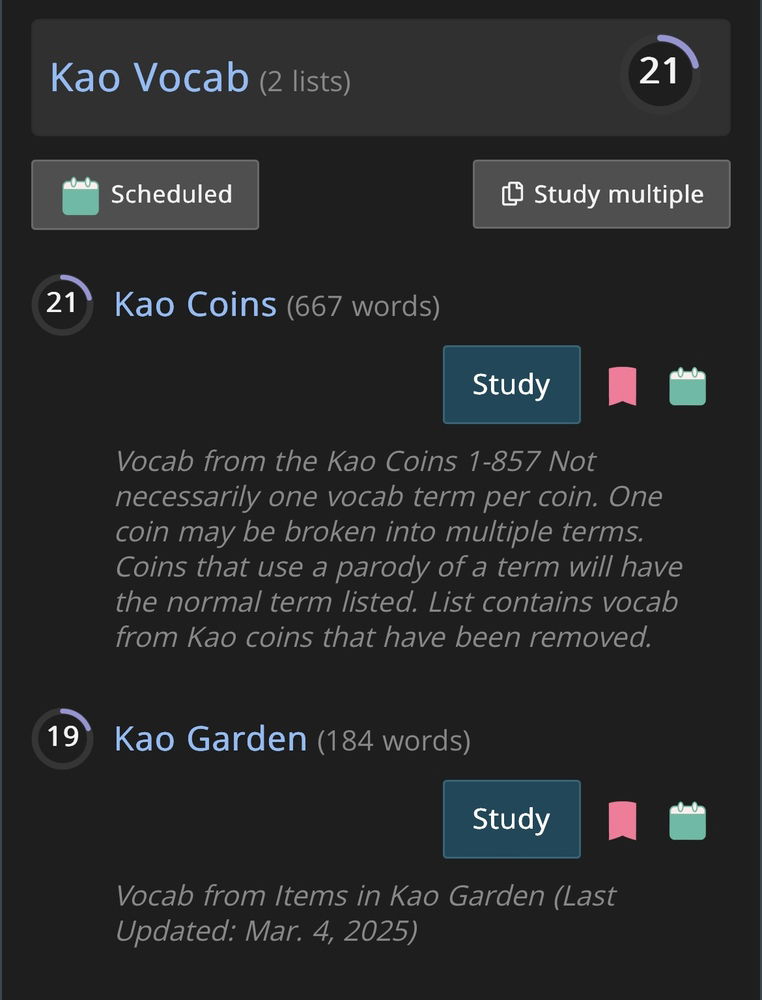
Task: Click the copy icon in Study multiple
Action: pos(512,194)
